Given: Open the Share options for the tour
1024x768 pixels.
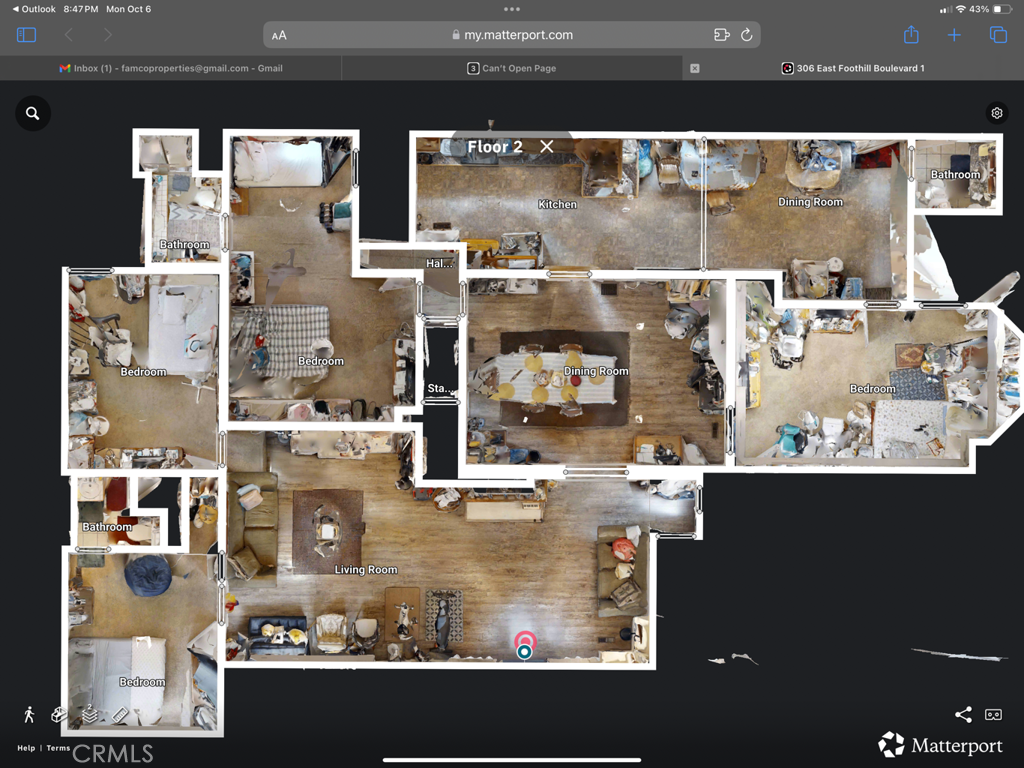Looking at the screenshot, I should (x=963, y=714).
